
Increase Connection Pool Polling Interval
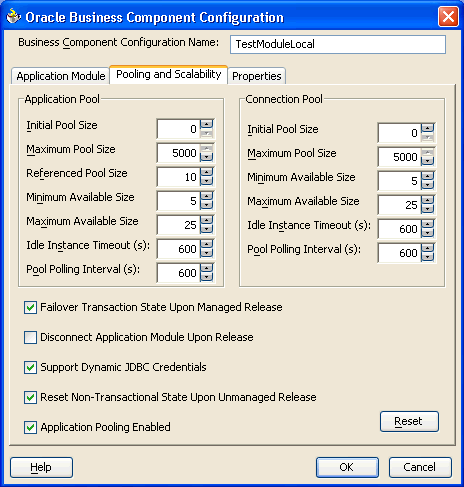[x=428, y=248]
